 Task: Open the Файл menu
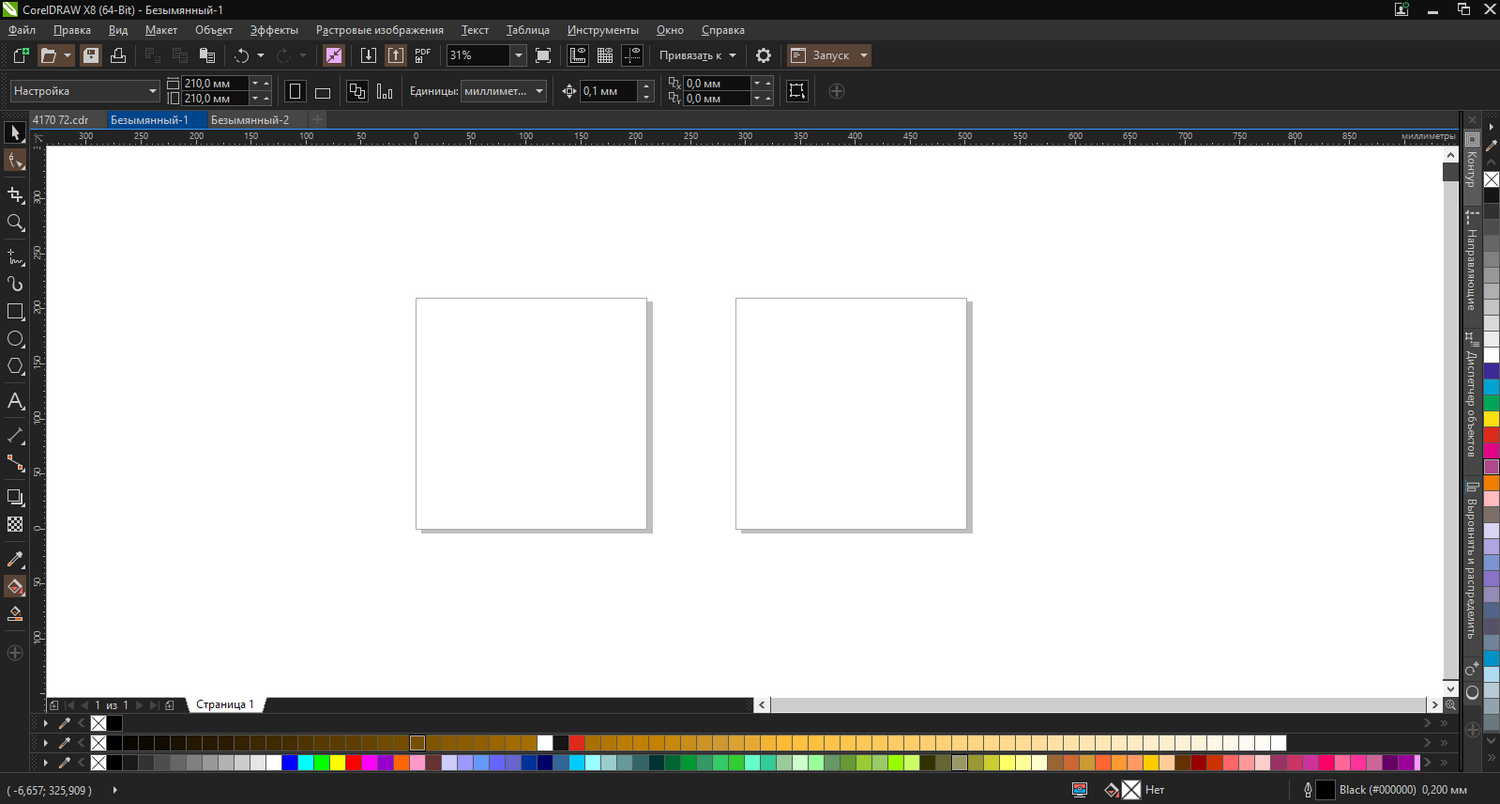click(x=21, y=30)
